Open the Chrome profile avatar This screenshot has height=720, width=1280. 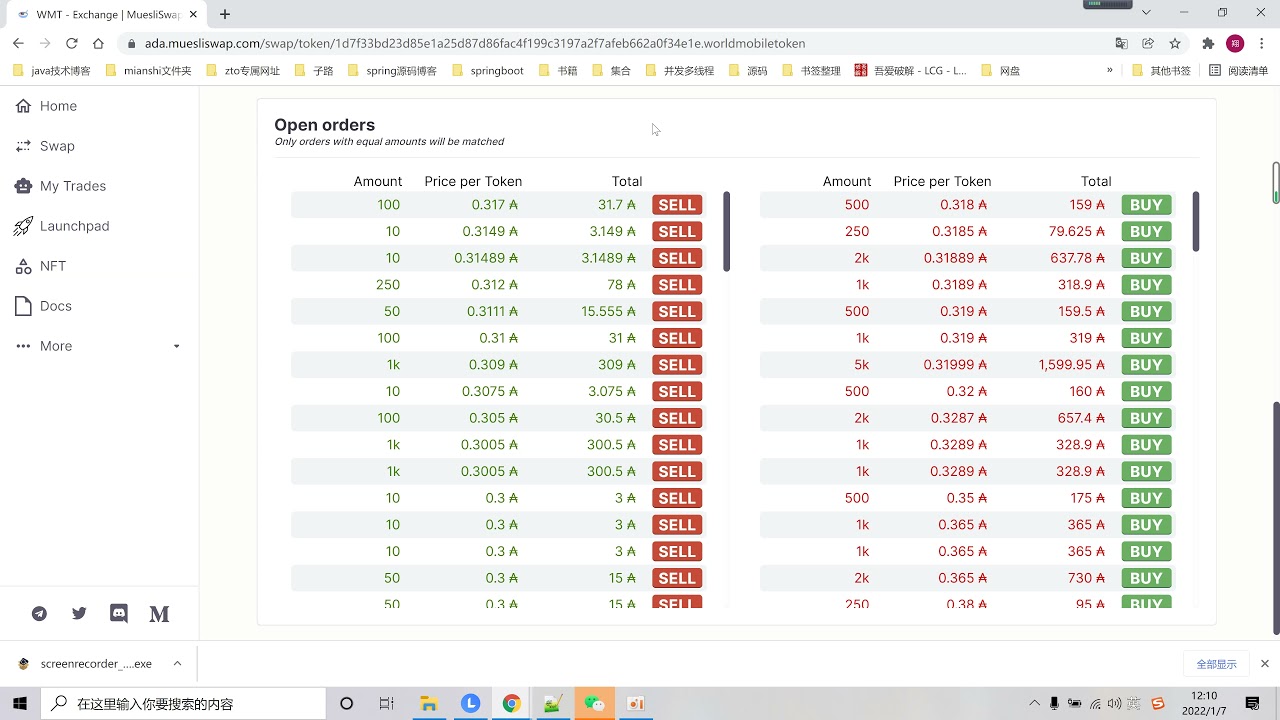pyautogui.click(x=1235, y=43)
